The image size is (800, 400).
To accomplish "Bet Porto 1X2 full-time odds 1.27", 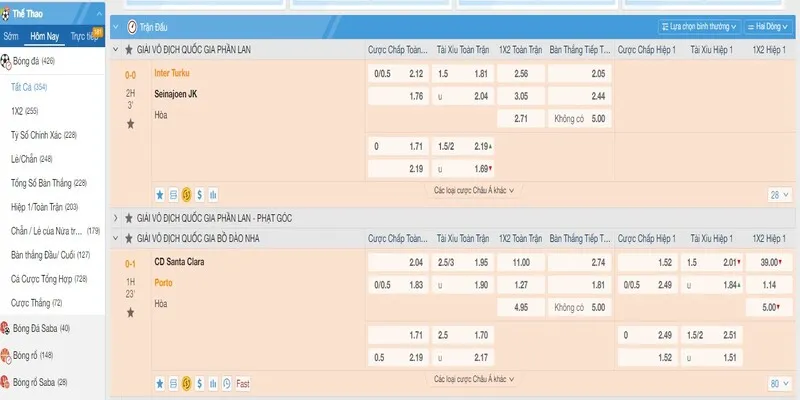I will [x=521, y=285].
